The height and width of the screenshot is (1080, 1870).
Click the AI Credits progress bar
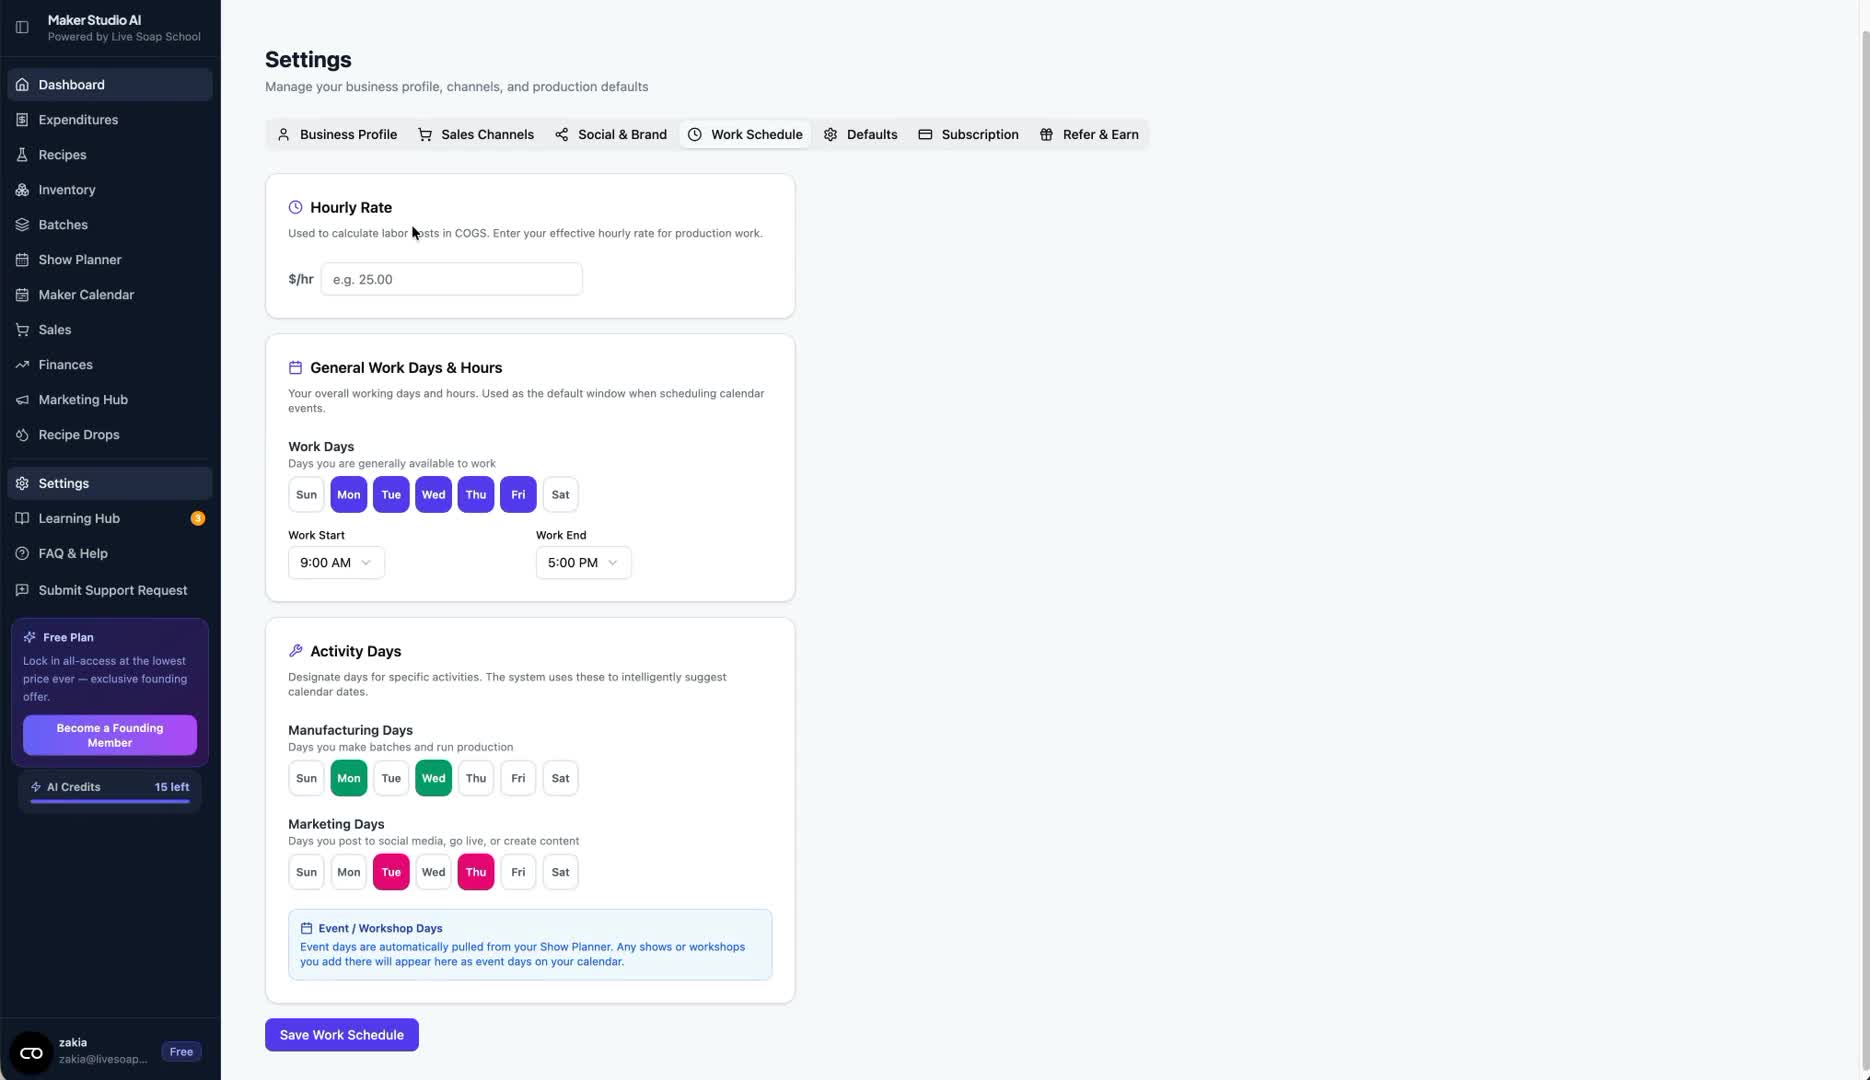tap(109, 802)
